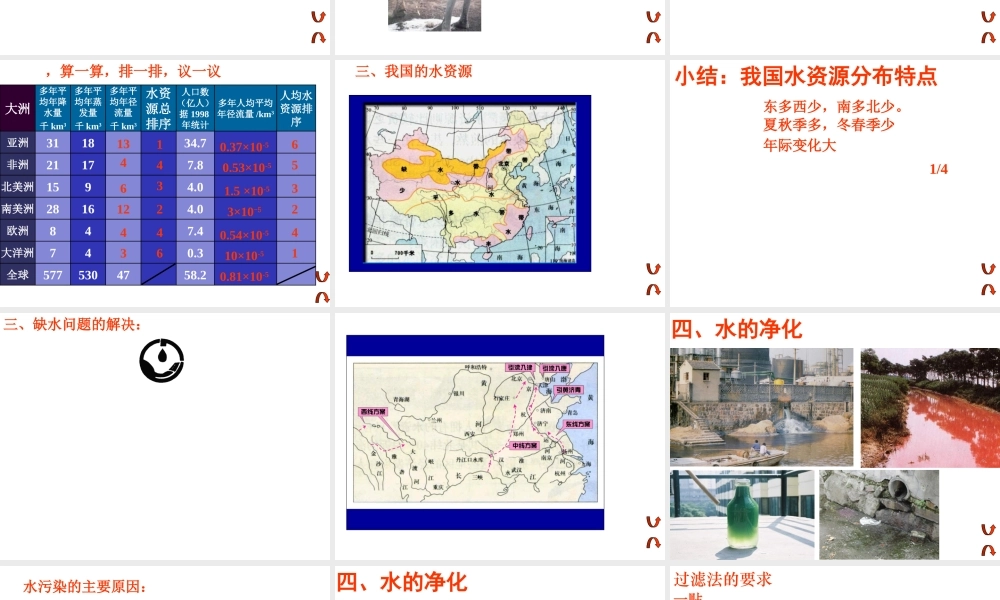The height and width of the screenshot is (600, 1000).
Task: Click the downward curved arrow on the cropped-photo slide
Action: coord(653,38)
